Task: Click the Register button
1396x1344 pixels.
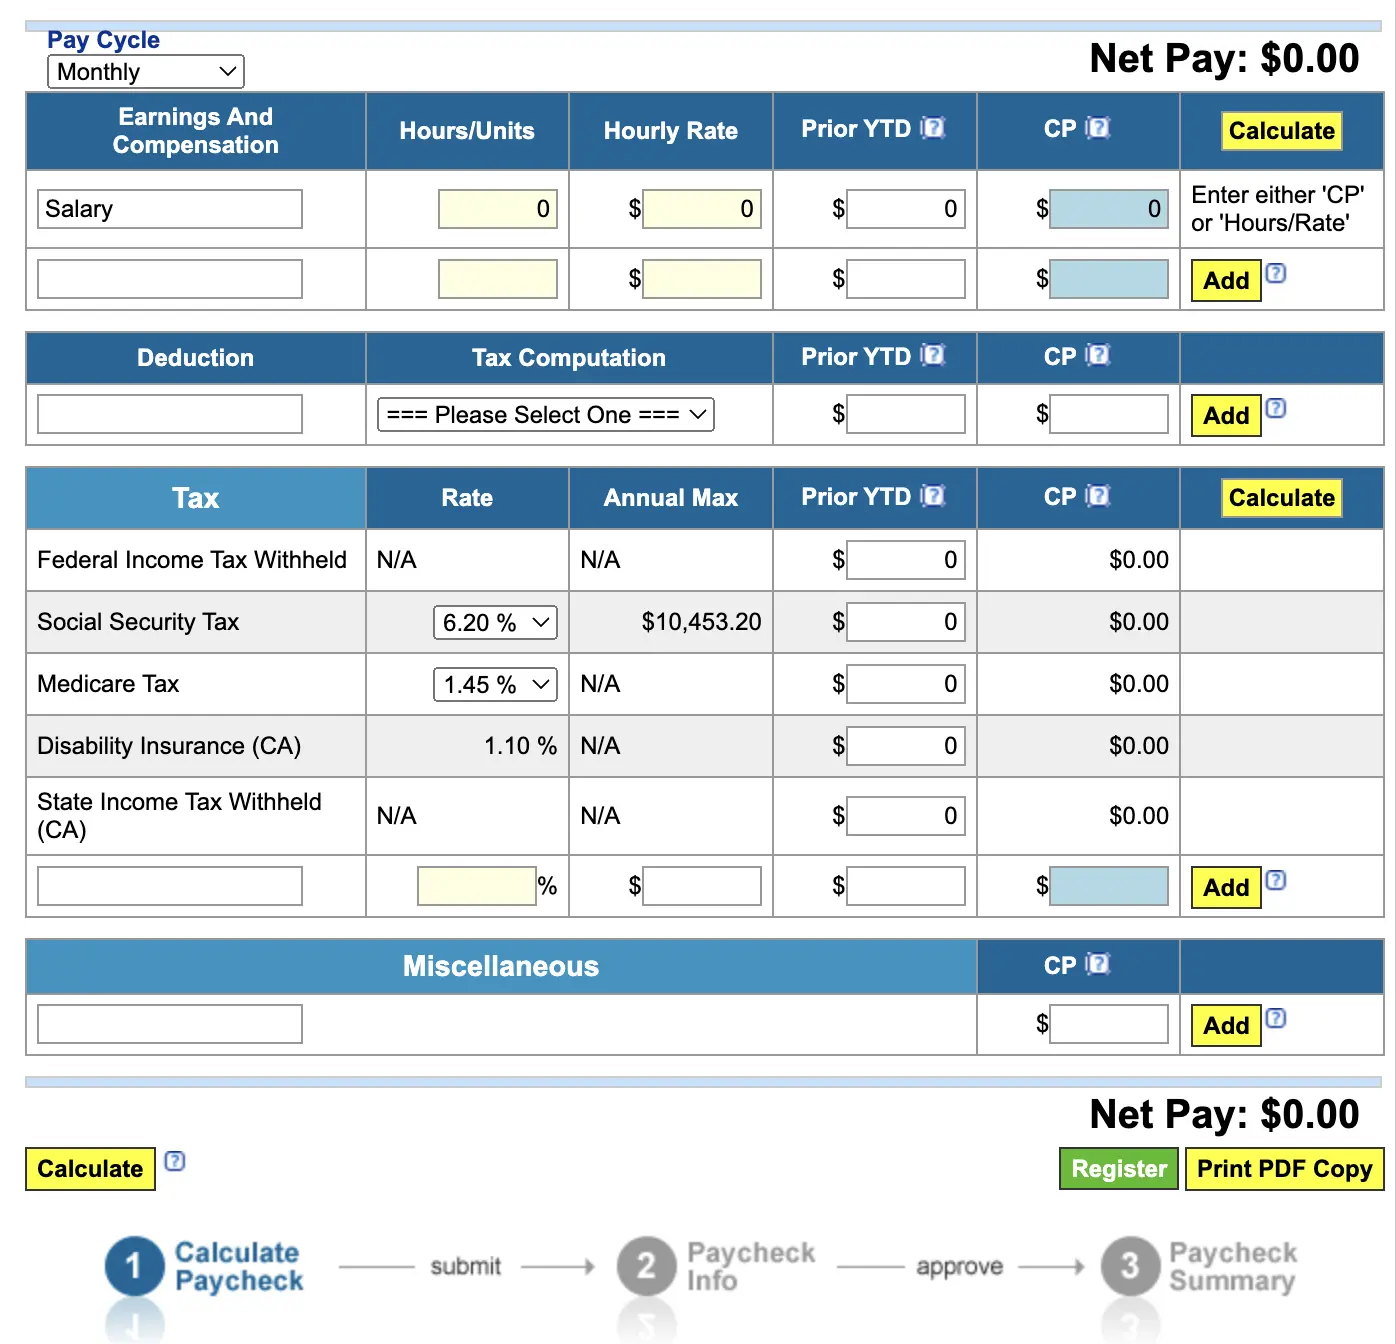Action: click(1118, 1168)
